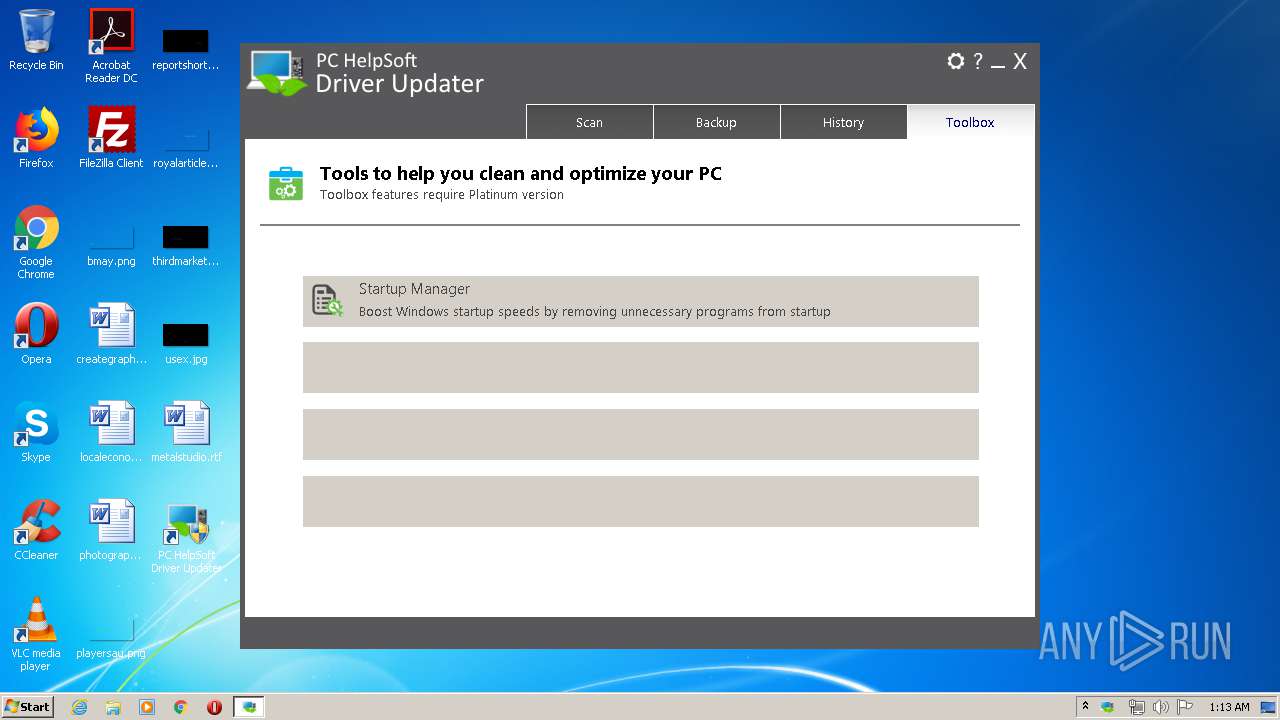Select the third empty toolbox row
This screenshot has height=720, width=1280.
(x=641, y=434)
